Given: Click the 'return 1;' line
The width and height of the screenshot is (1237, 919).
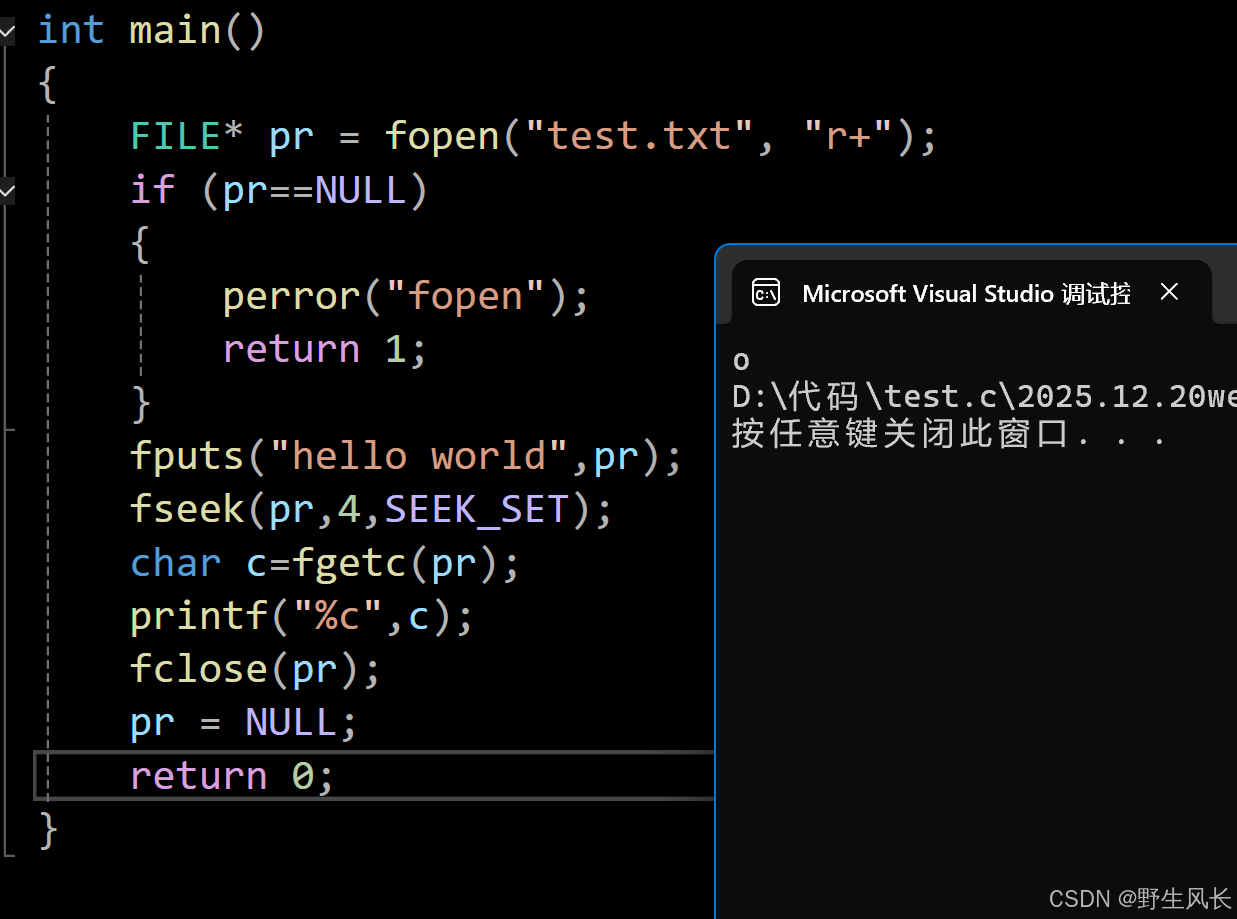Looking at the screenshot, I should point(325,349).
